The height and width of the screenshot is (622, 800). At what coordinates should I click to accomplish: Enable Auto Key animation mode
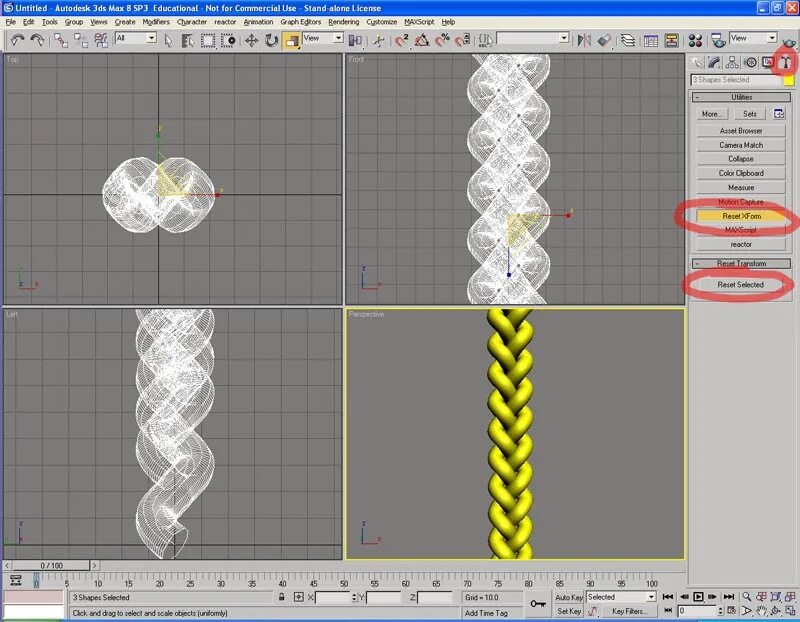569,598
